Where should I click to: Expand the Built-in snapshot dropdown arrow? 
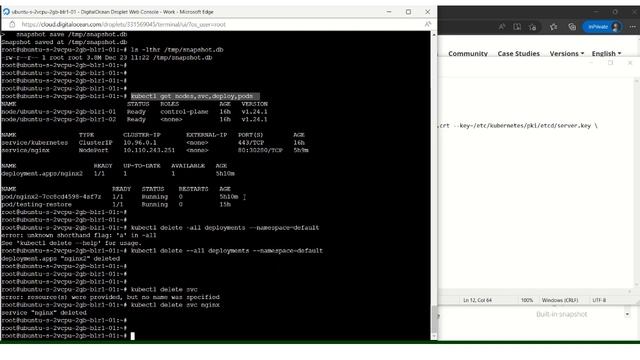point(627,314)
